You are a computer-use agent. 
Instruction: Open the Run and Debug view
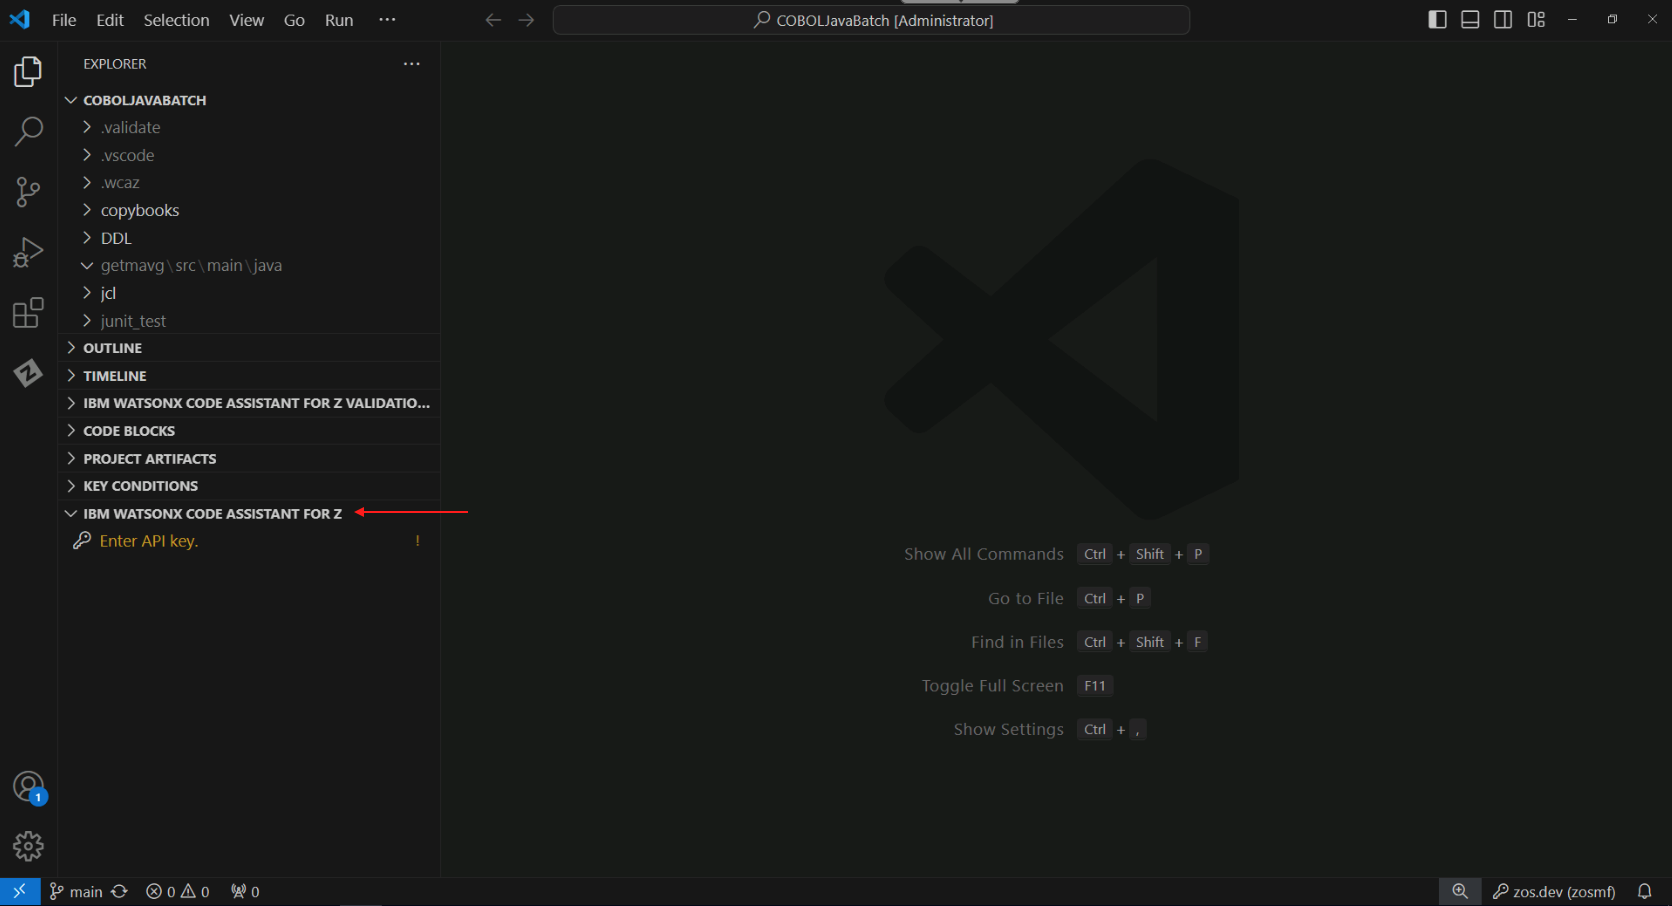pos(28,252)
